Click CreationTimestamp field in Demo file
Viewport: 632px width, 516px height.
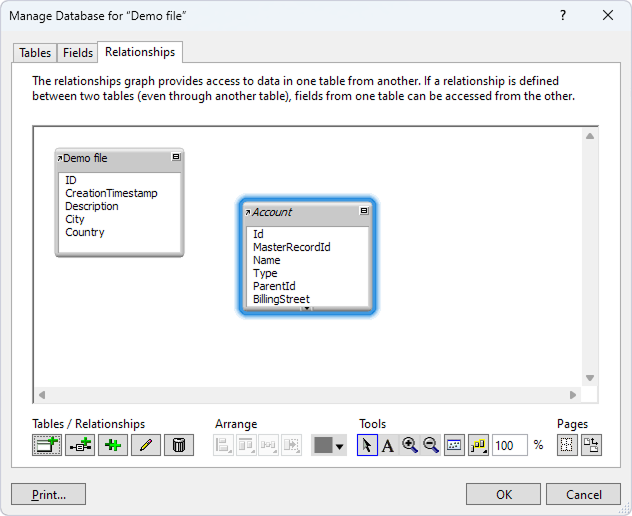tap(111, 193)
